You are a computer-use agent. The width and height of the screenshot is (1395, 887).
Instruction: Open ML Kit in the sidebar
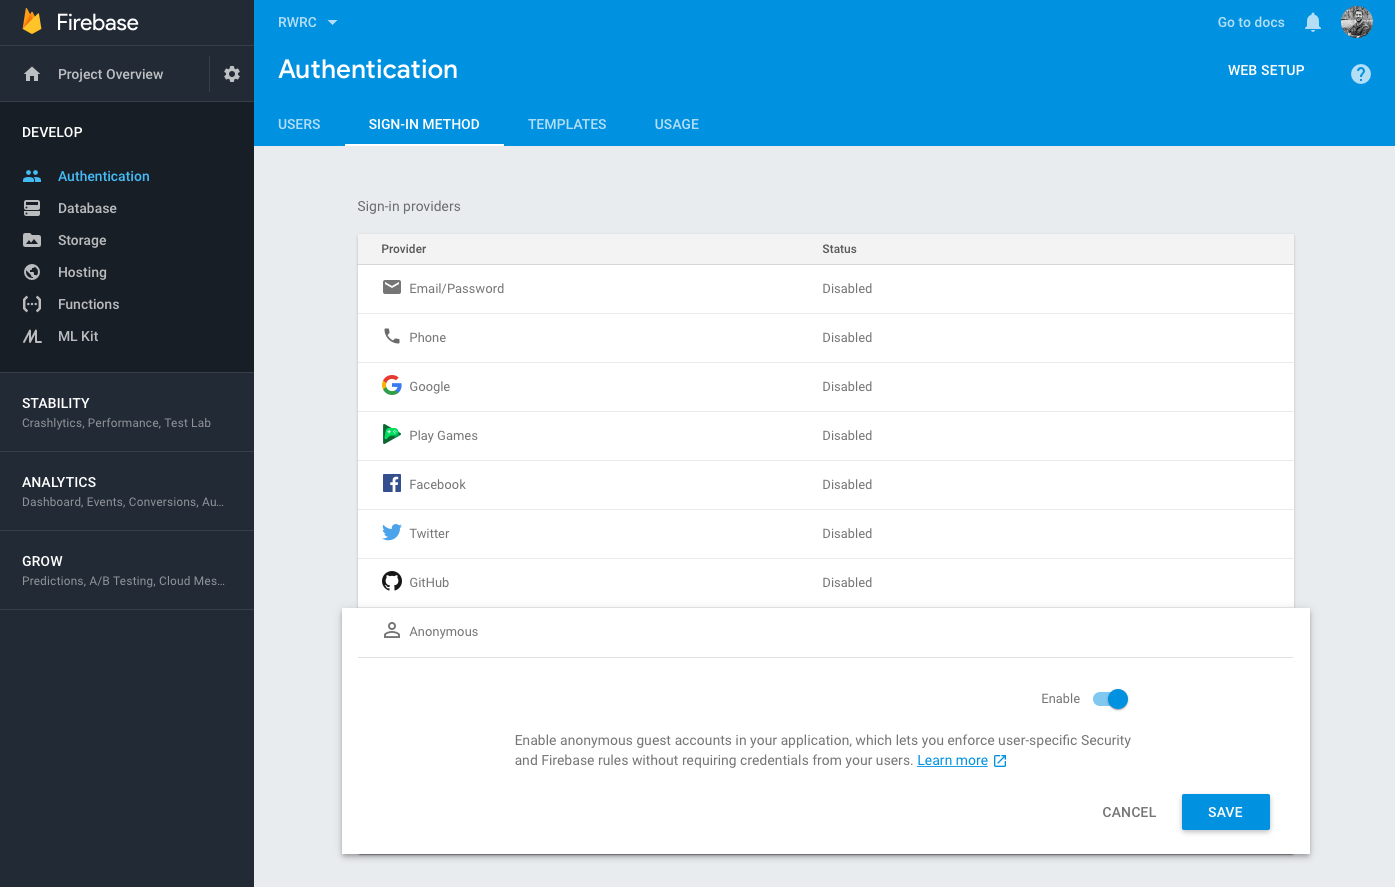pyautogui.click(x=78, y=336)
